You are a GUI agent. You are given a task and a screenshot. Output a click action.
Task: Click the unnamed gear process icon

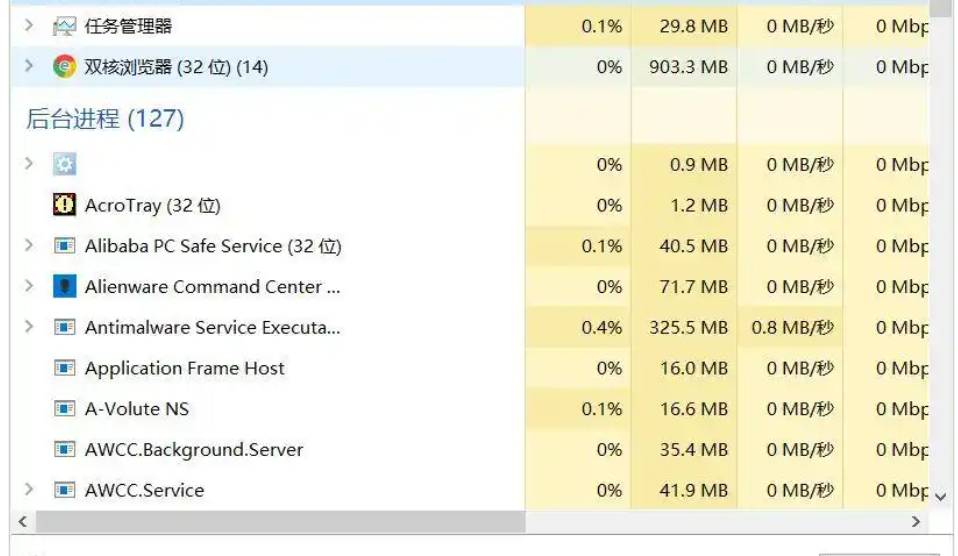pyautogui.click(x=64, y=165)
